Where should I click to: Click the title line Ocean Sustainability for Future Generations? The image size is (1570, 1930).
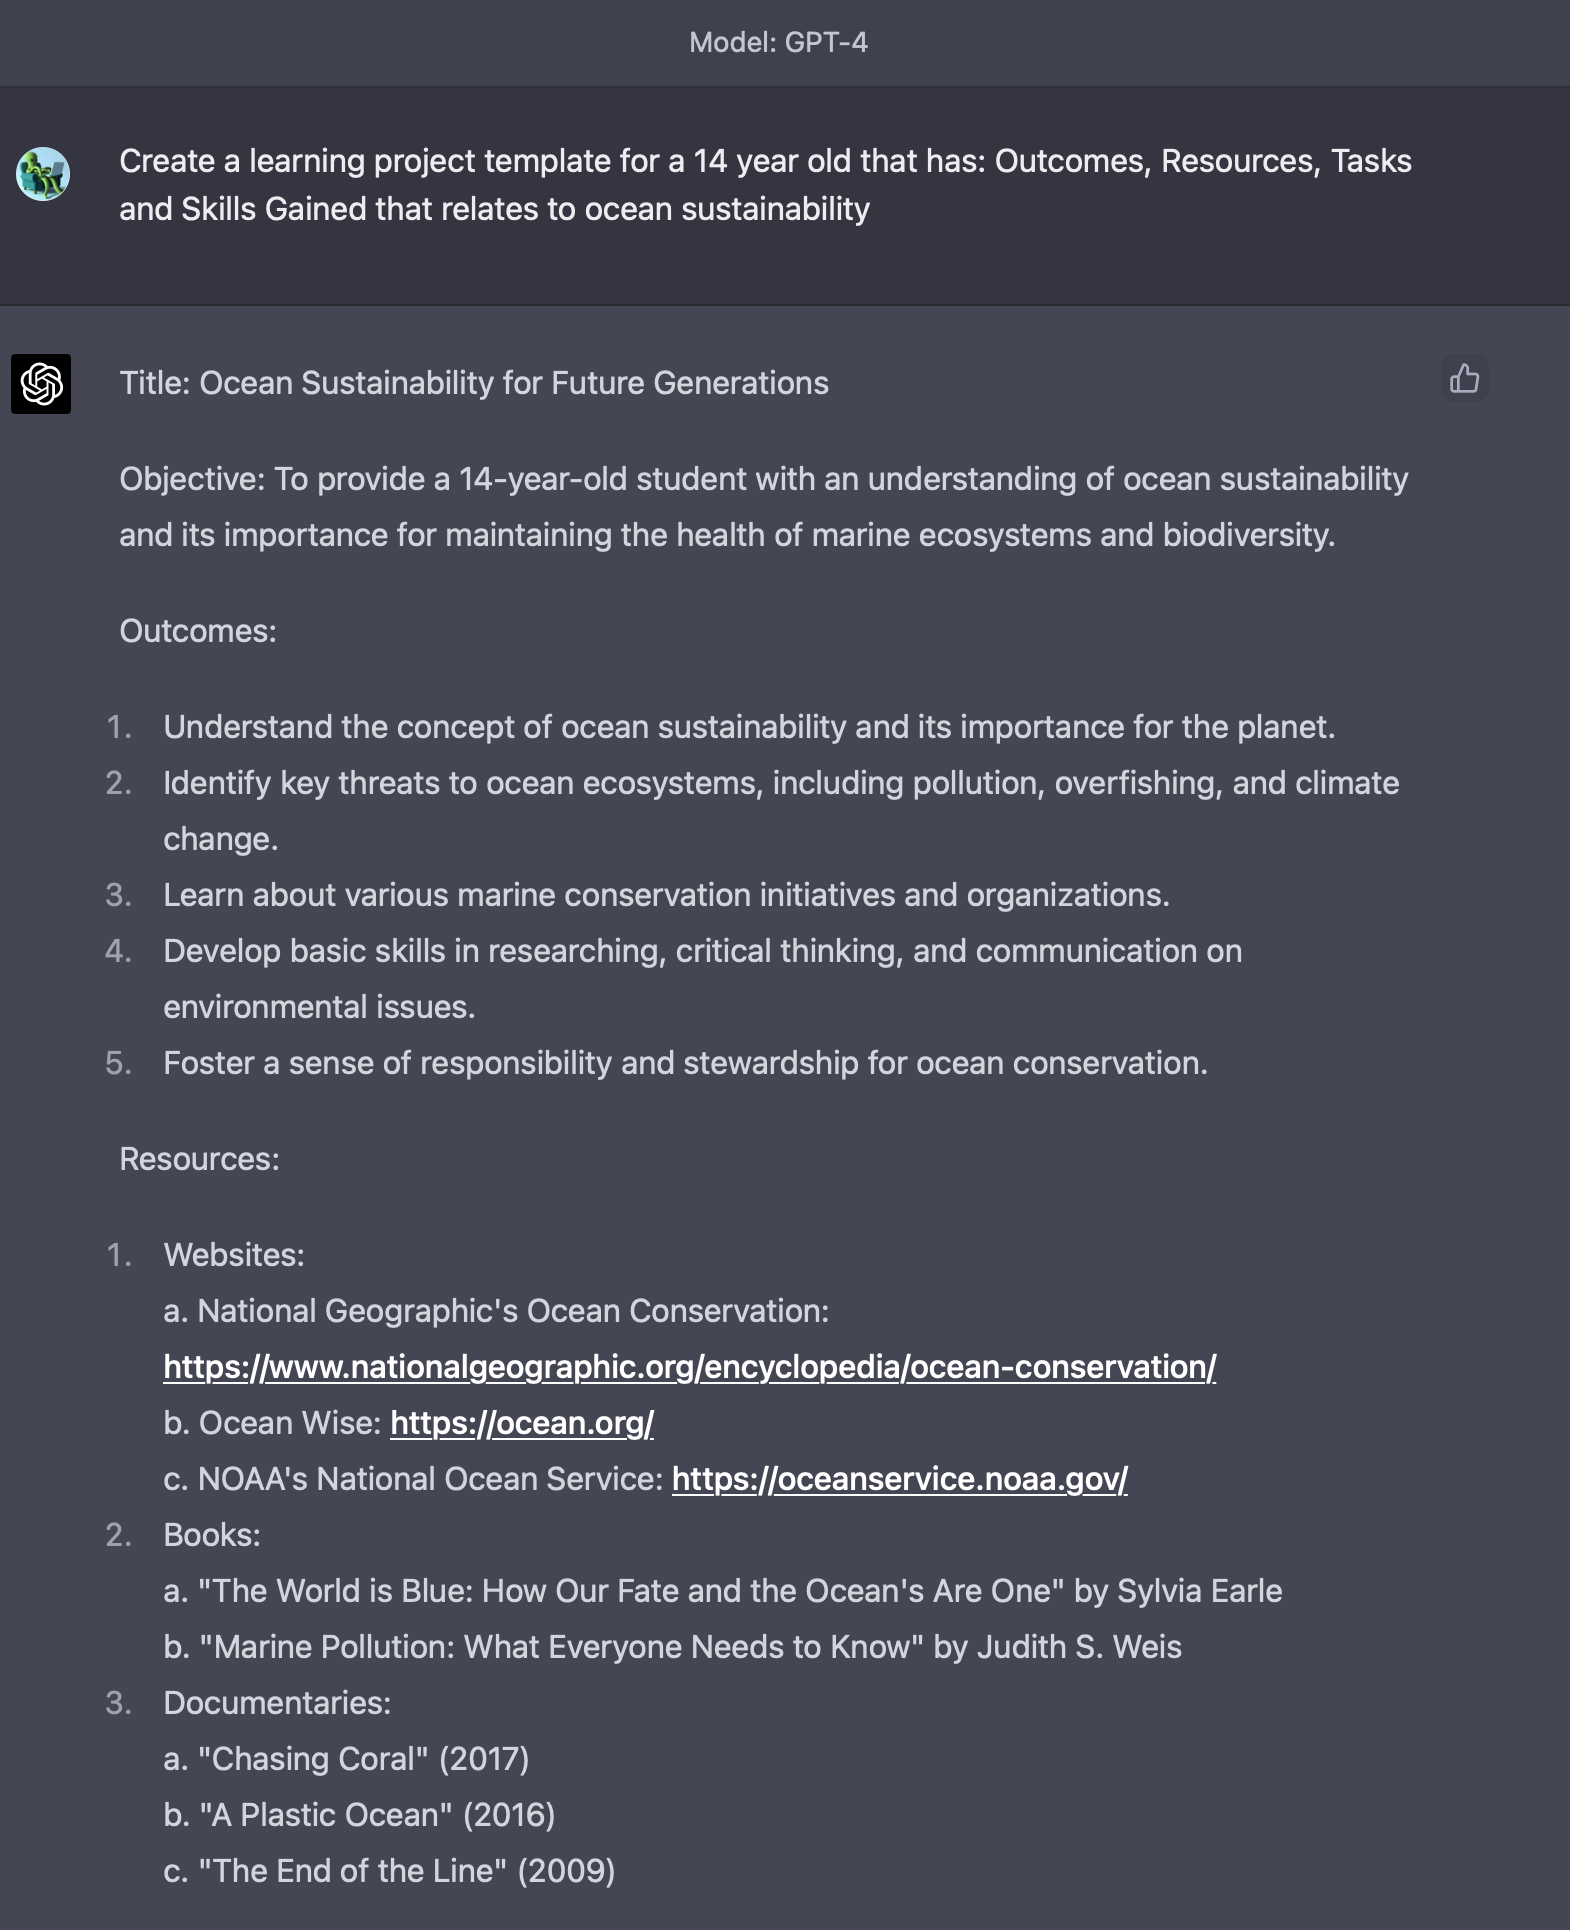[x=474, y=383]
